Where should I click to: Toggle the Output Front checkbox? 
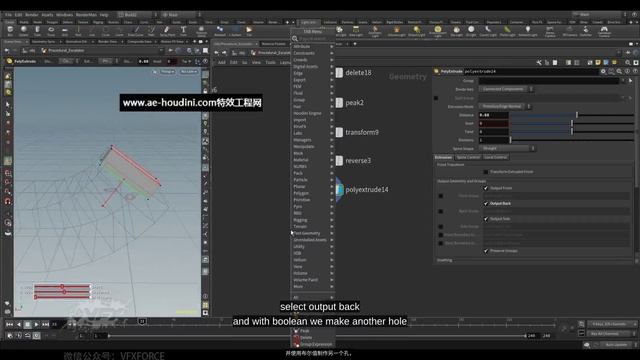486,188
